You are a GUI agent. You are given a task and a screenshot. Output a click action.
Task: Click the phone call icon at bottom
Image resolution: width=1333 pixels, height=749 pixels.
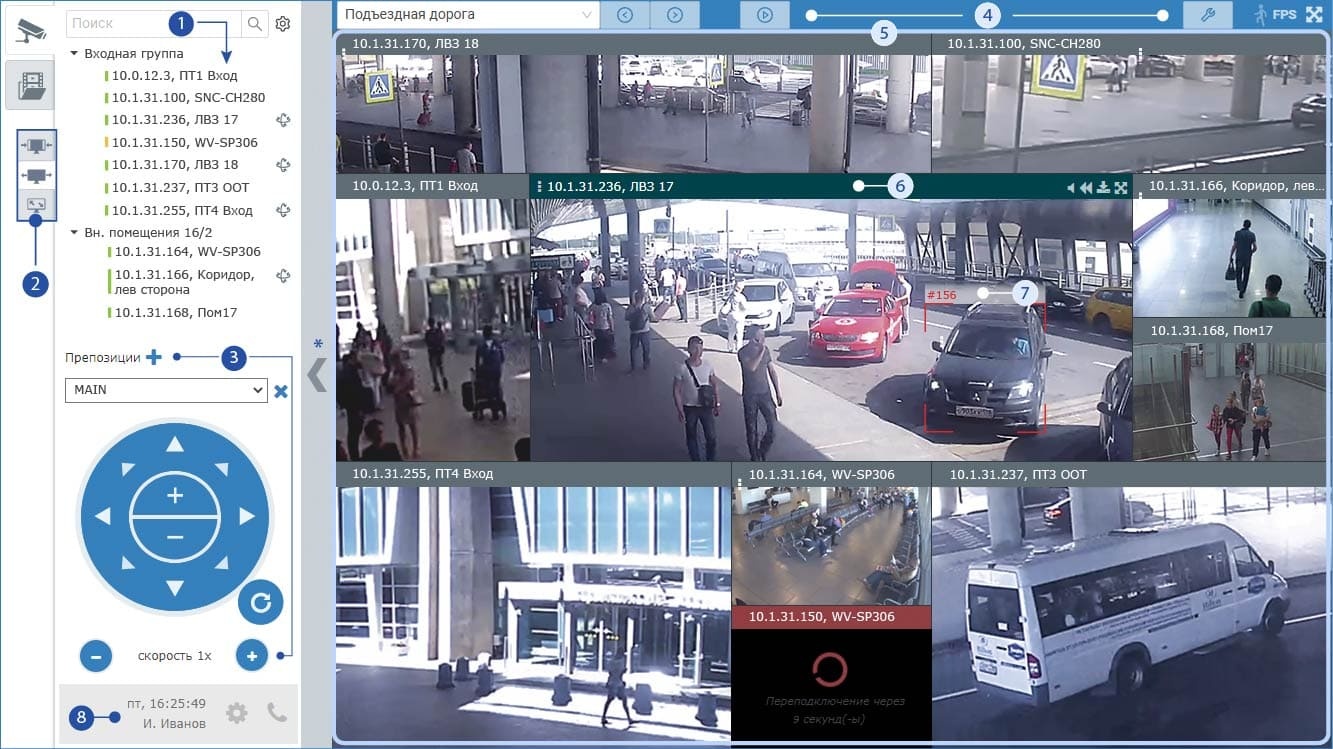277,713
